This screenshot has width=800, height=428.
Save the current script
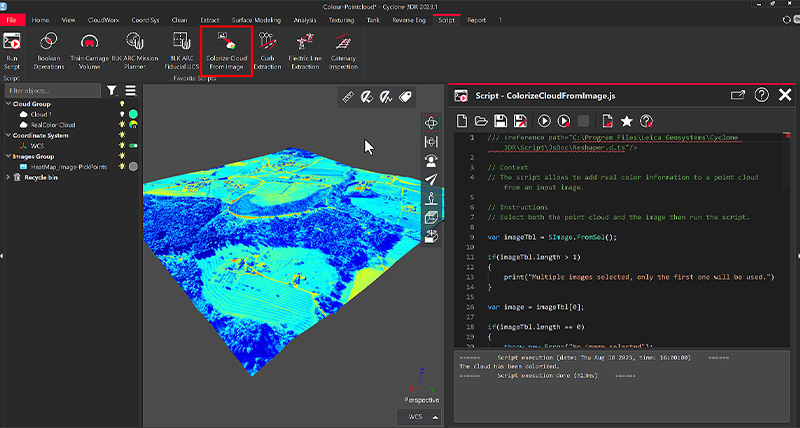click(x=501, y=121)
